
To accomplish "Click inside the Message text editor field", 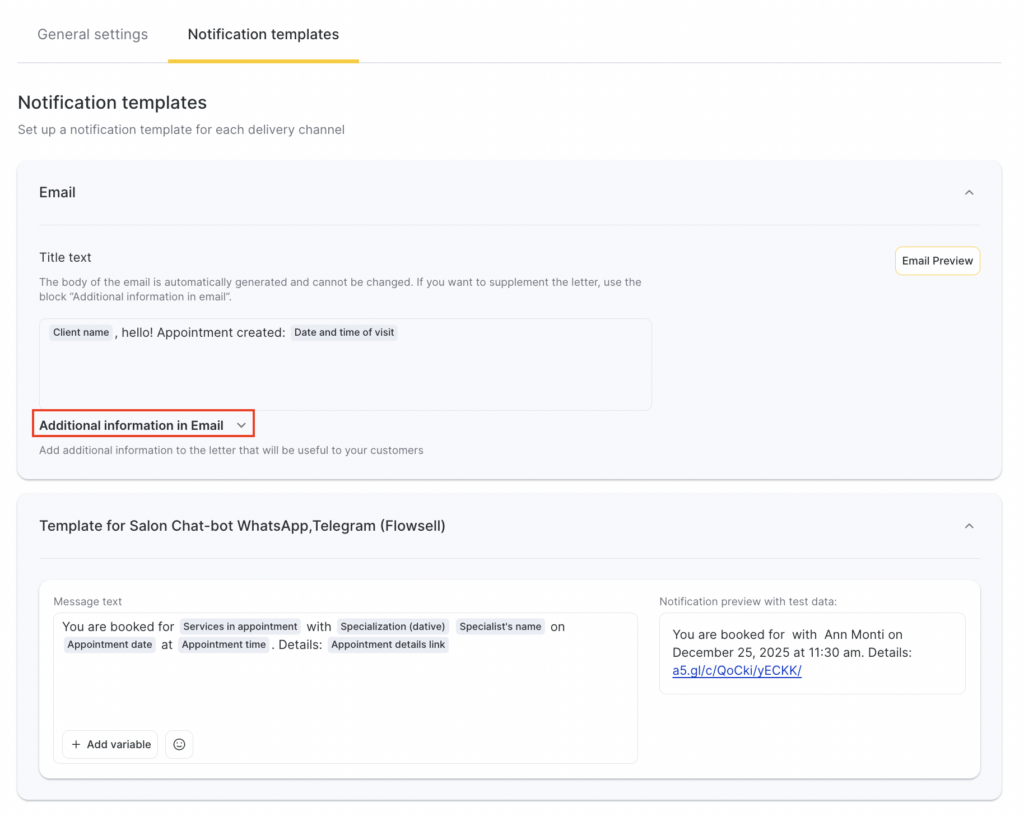I will click(345, 690).
